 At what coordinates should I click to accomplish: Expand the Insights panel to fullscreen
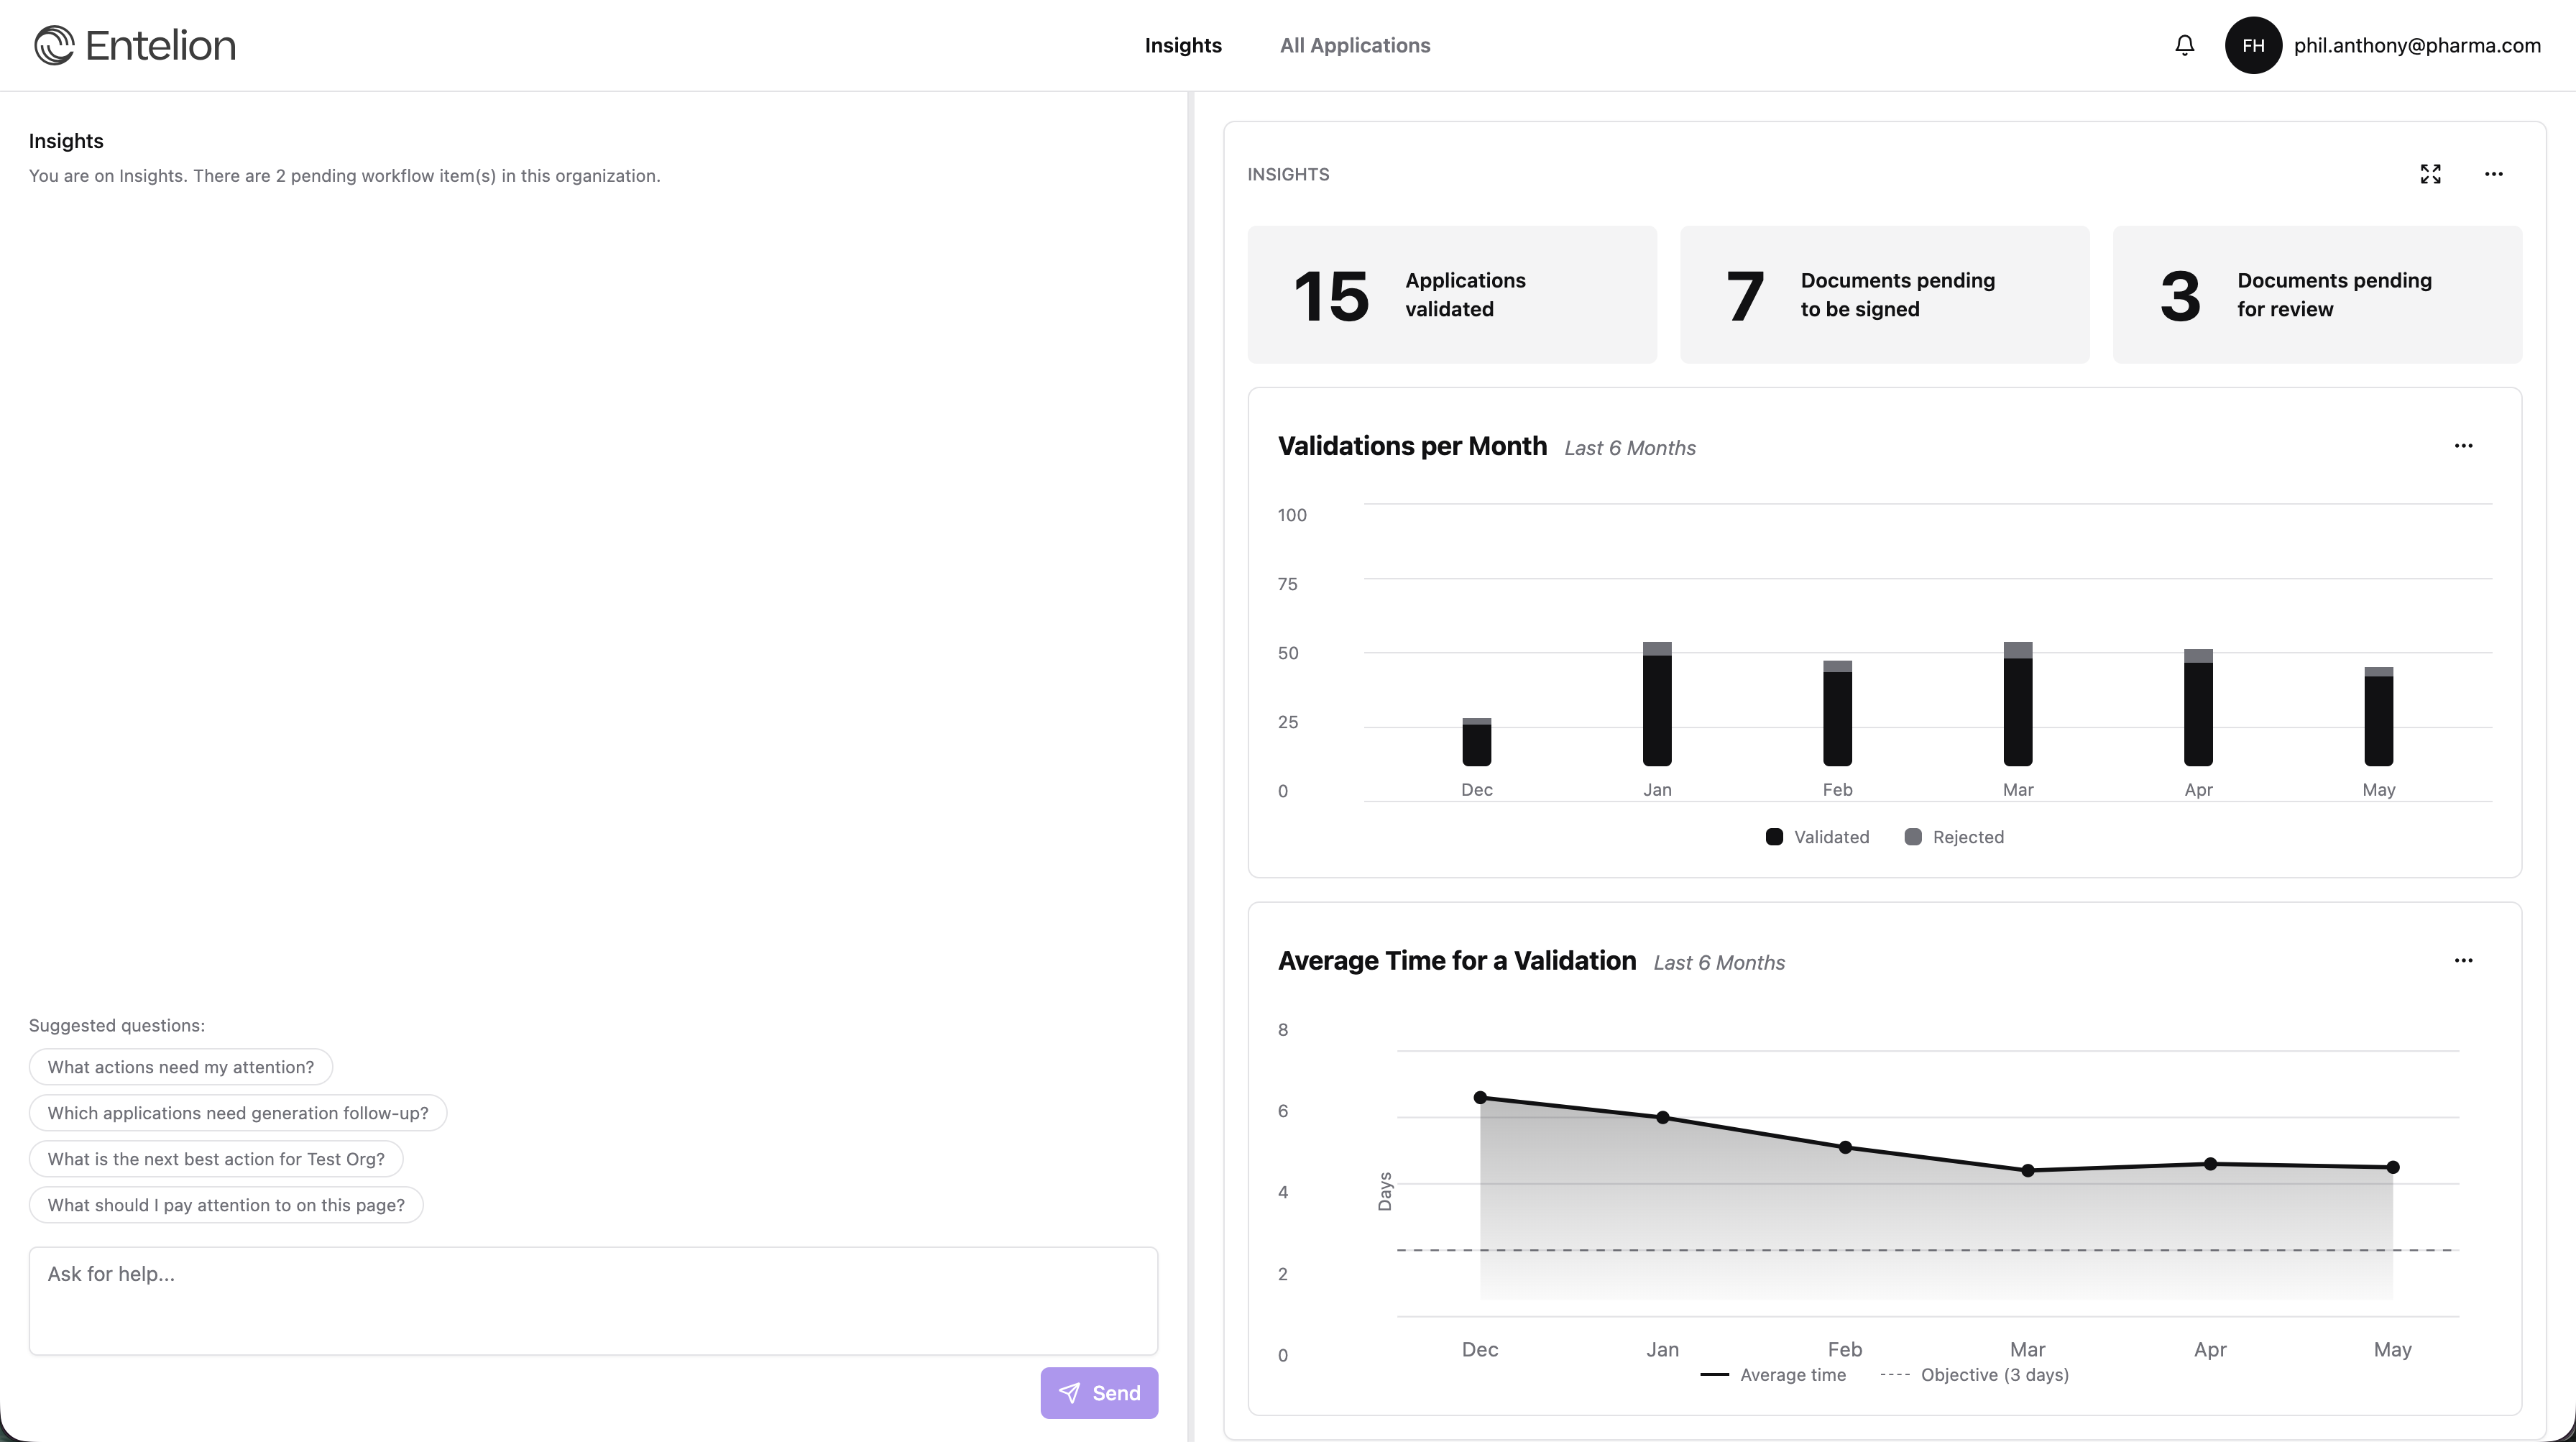click(x=2431, y=174)
